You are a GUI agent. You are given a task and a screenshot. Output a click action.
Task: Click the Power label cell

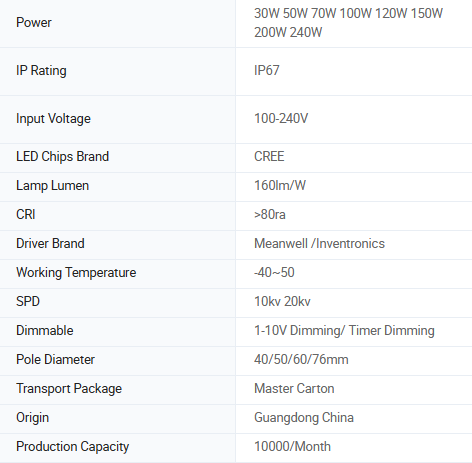118,23
